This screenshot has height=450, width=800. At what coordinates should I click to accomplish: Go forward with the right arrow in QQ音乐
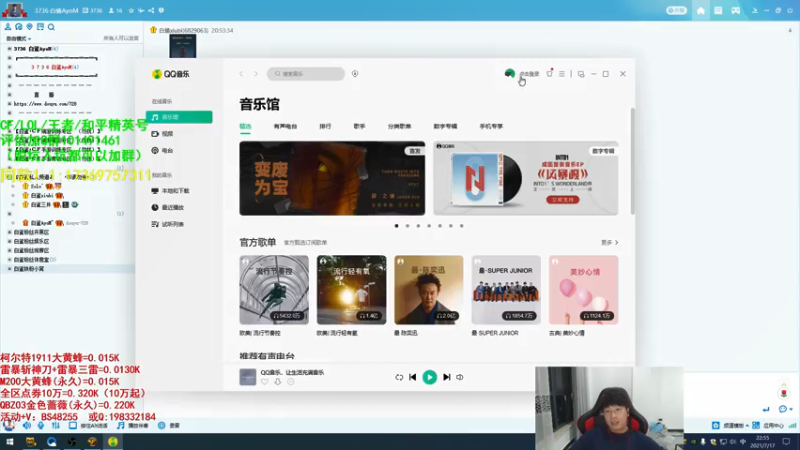click(256, 74)
